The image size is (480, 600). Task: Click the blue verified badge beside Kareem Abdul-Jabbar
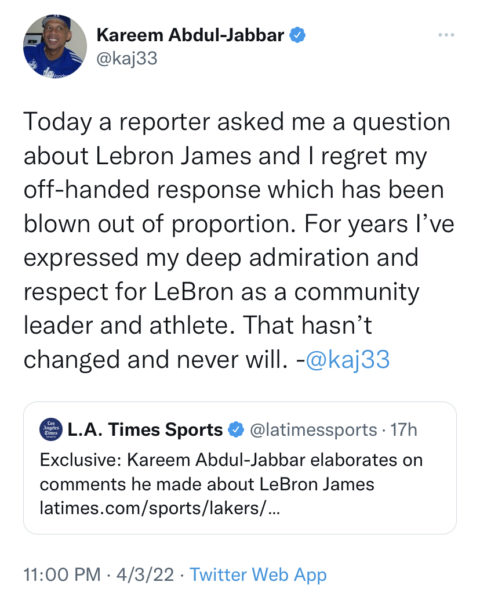click(x=297, y=35)
